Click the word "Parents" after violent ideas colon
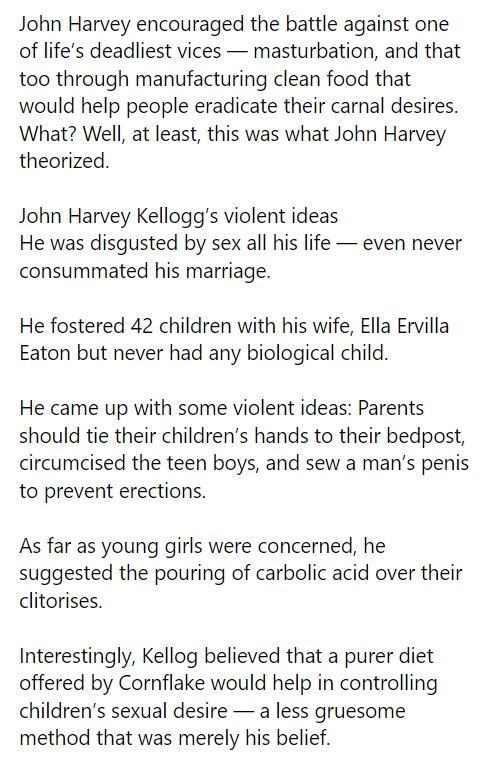The image size is (485, 781). 391,408
